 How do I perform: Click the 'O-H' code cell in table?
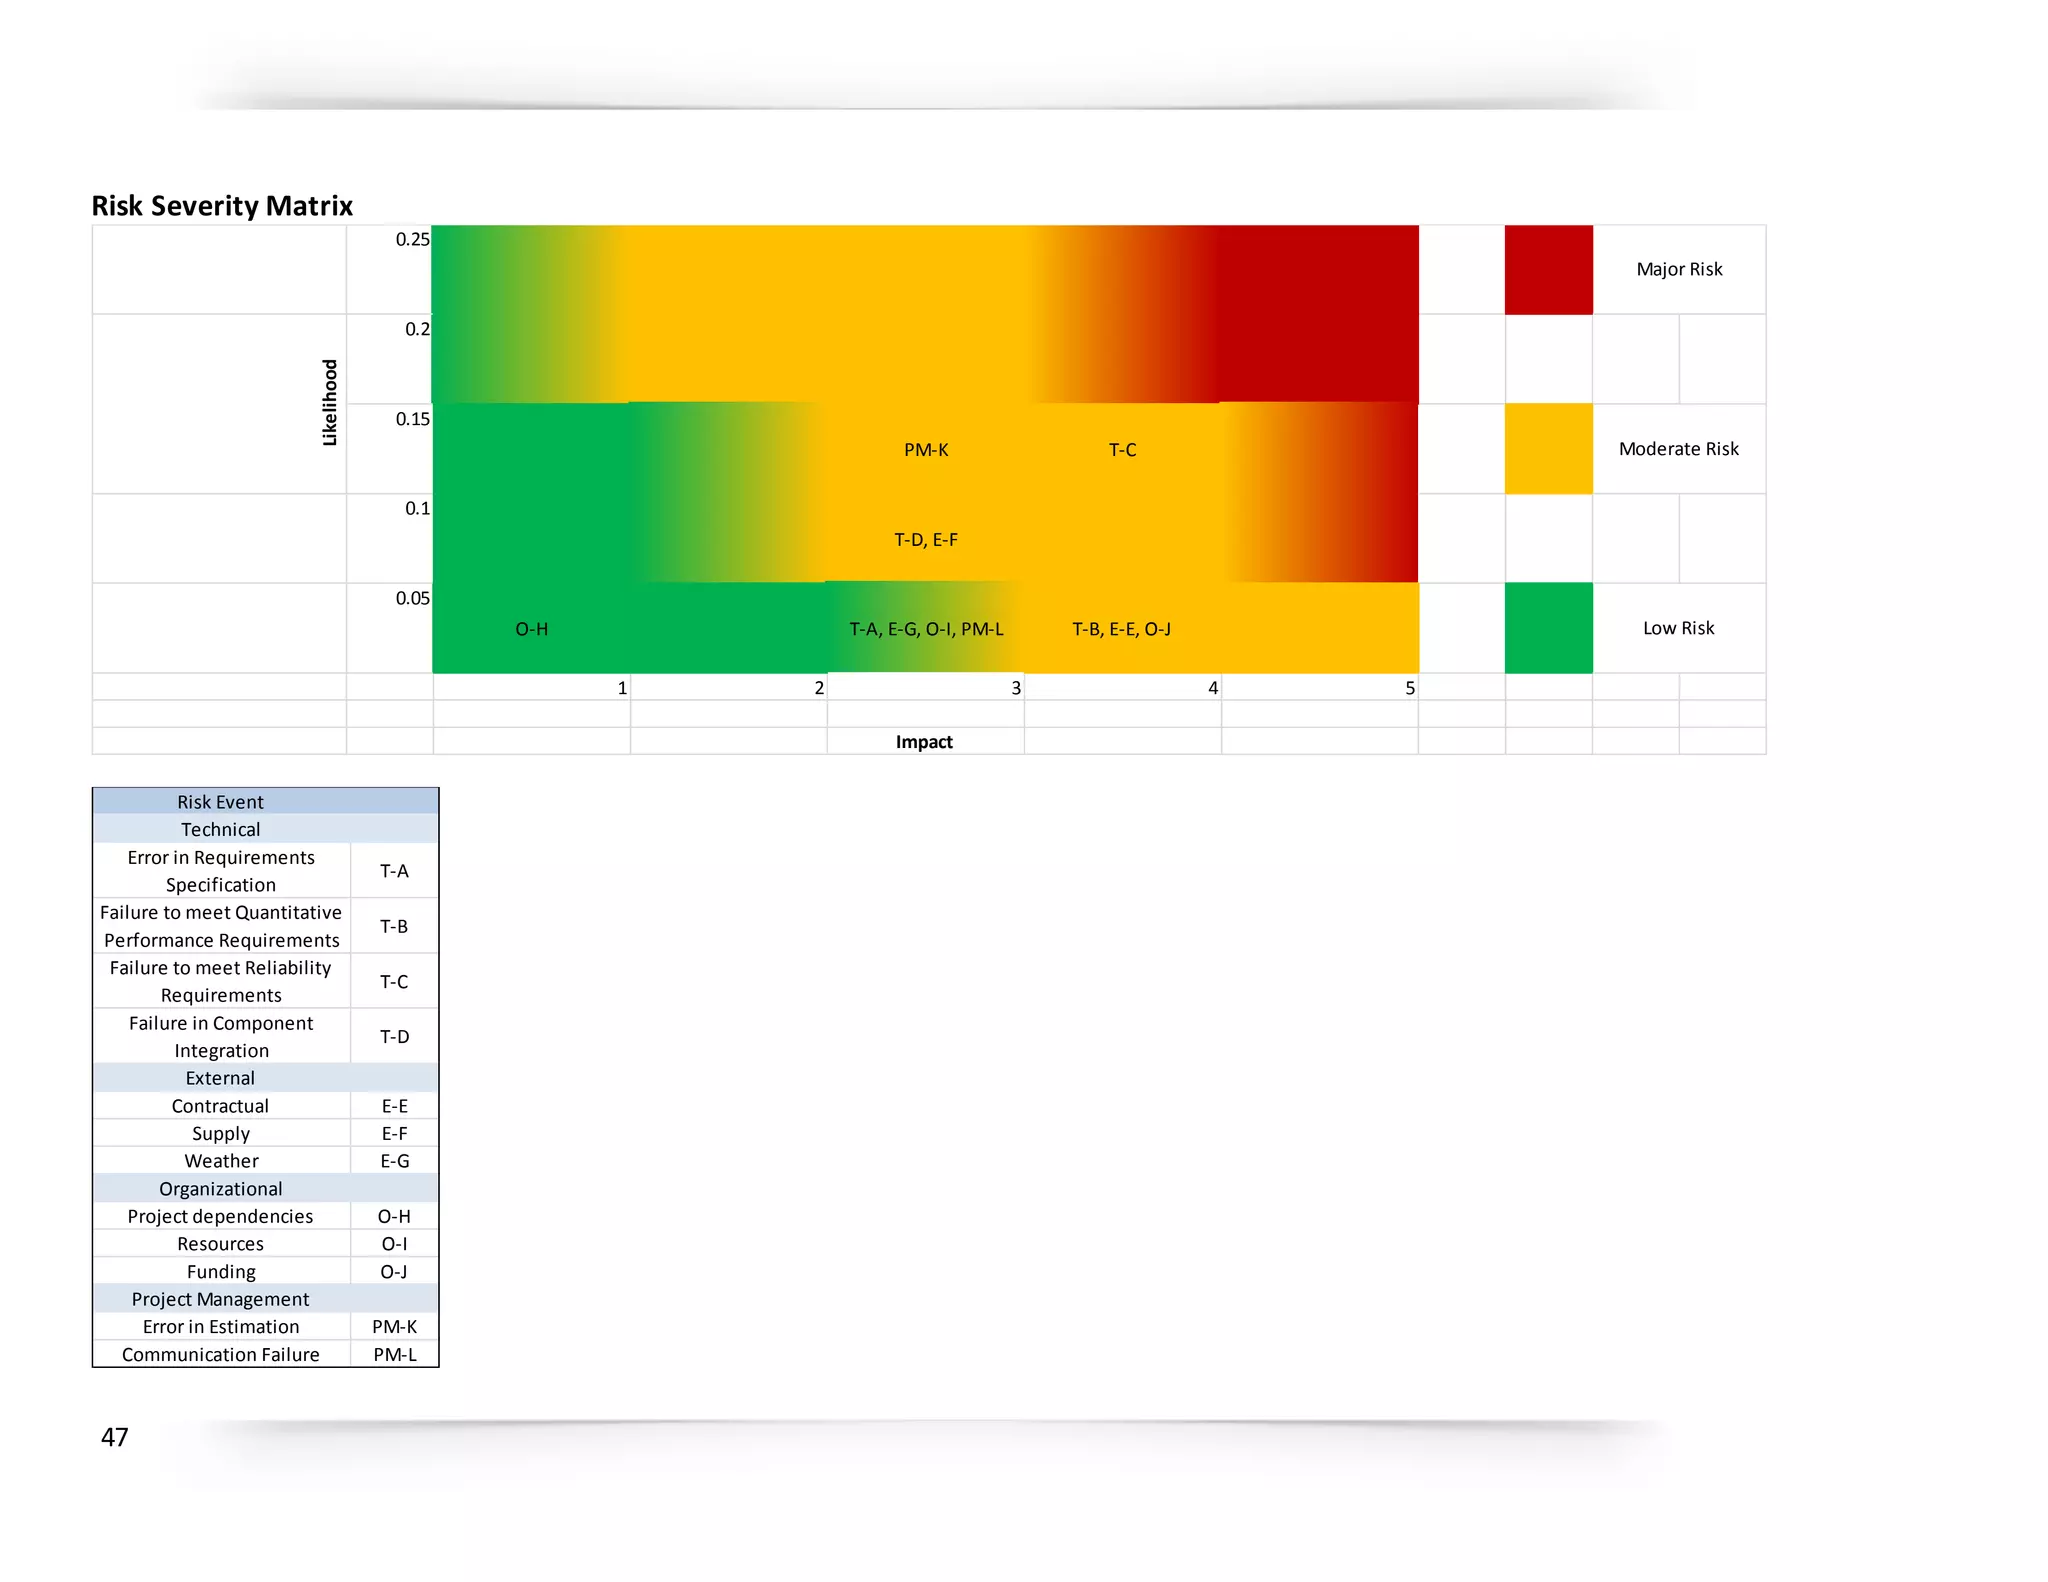point(394,1216)
